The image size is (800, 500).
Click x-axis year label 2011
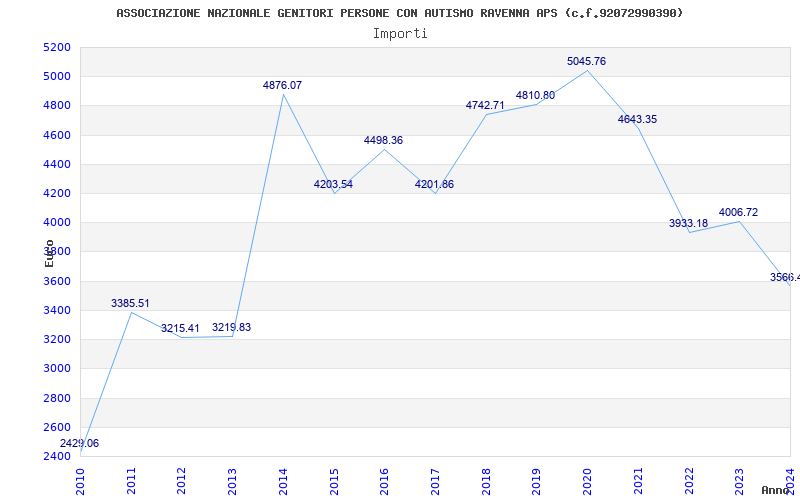(132, 482)
